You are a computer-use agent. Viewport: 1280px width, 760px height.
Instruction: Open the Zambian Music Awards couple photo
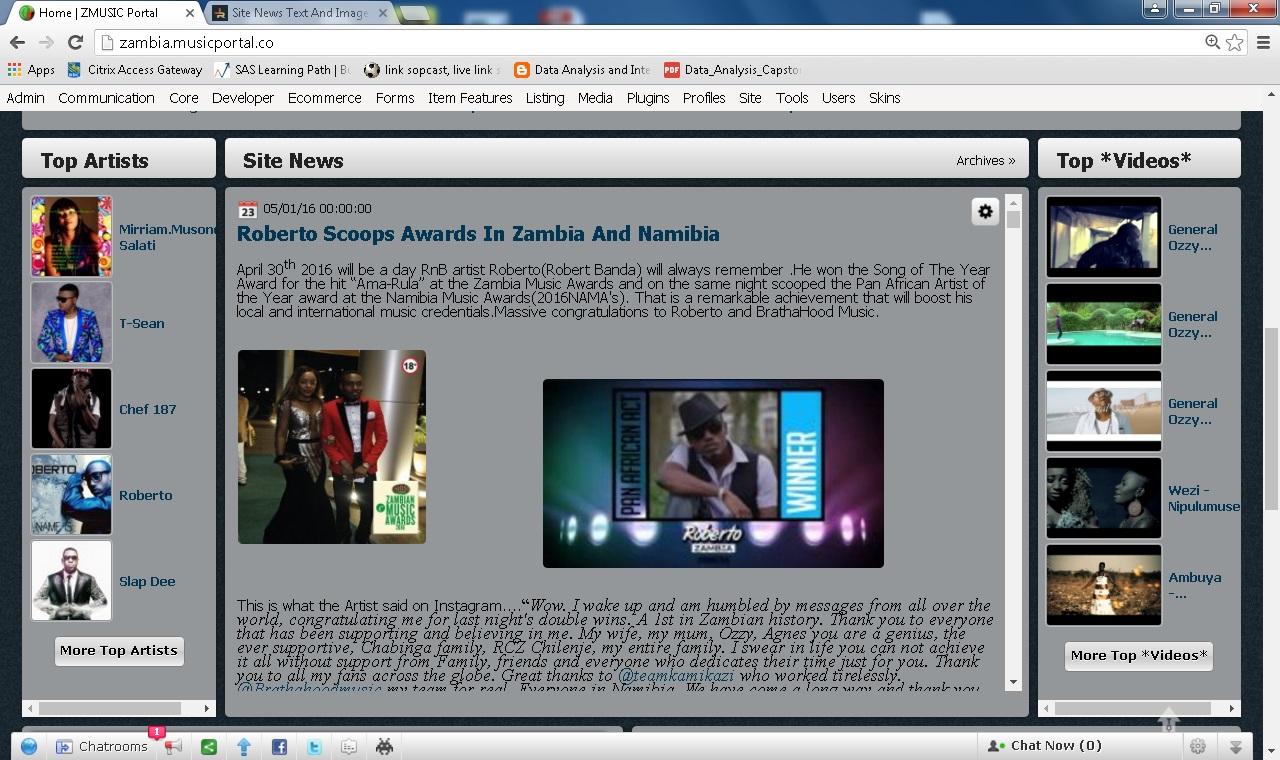tap(332, 447)
